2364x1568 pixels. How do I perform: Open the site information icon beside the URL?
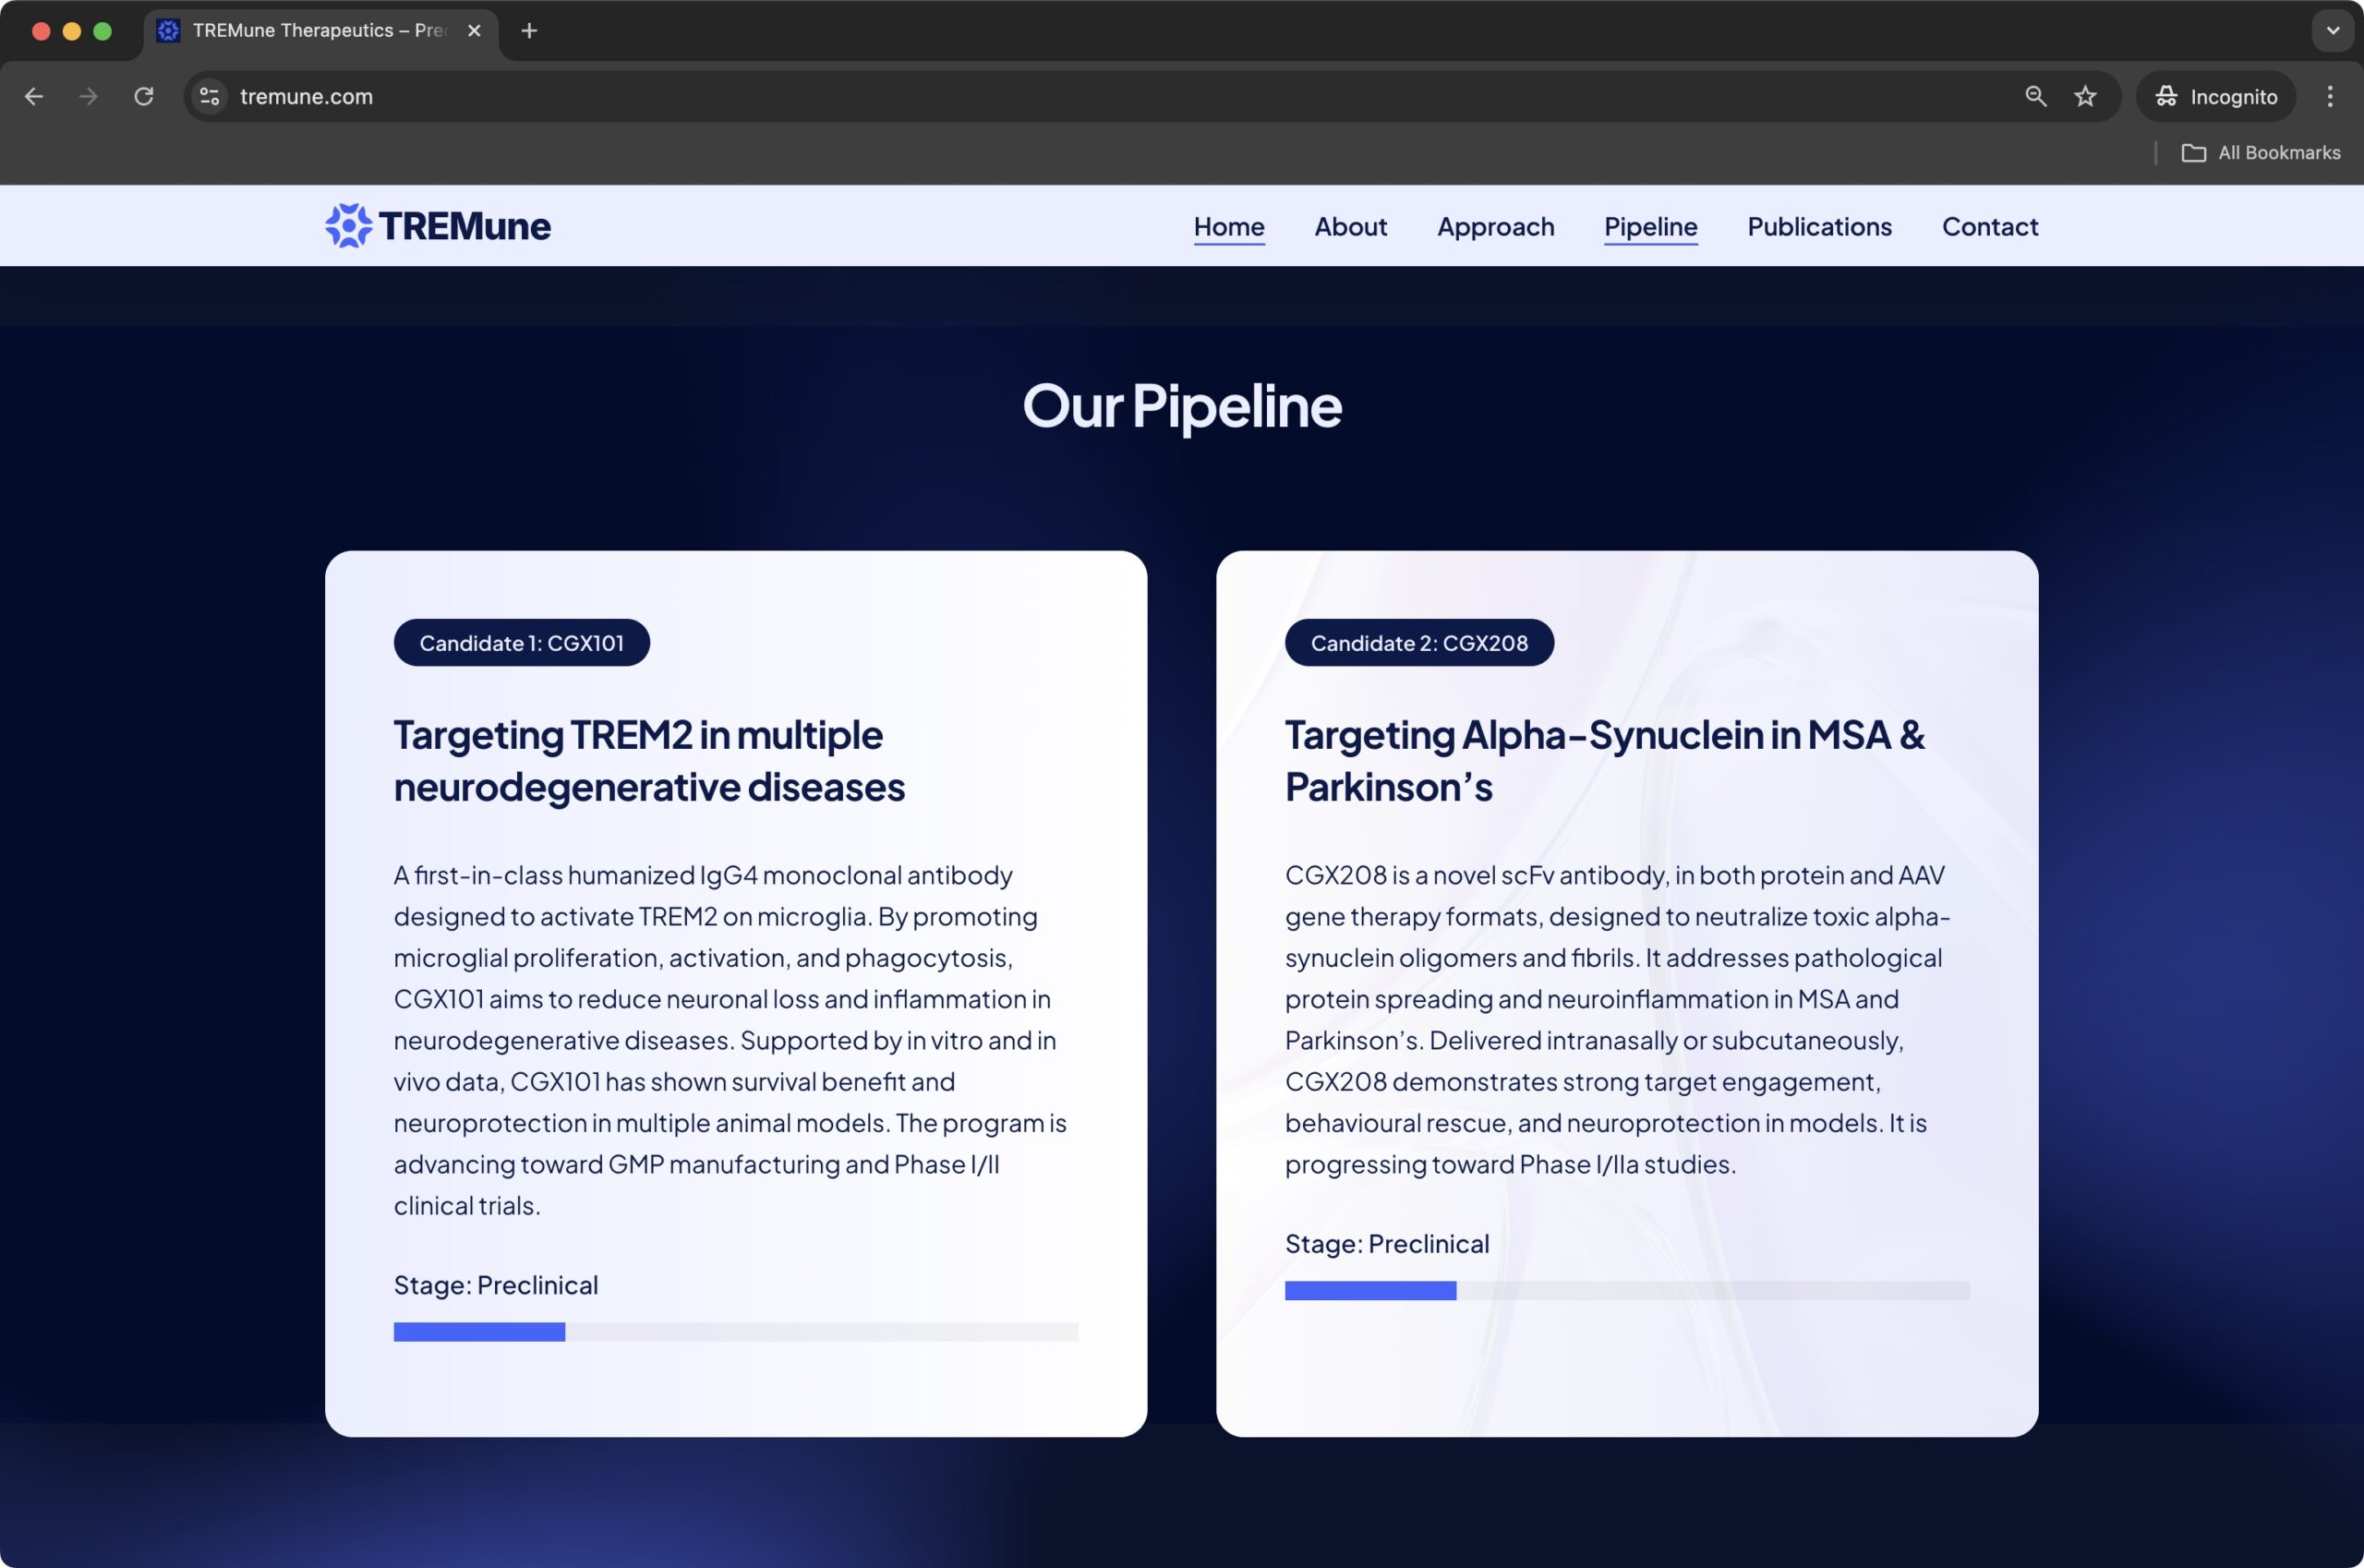pyautogui.click(x=210, y=96)
